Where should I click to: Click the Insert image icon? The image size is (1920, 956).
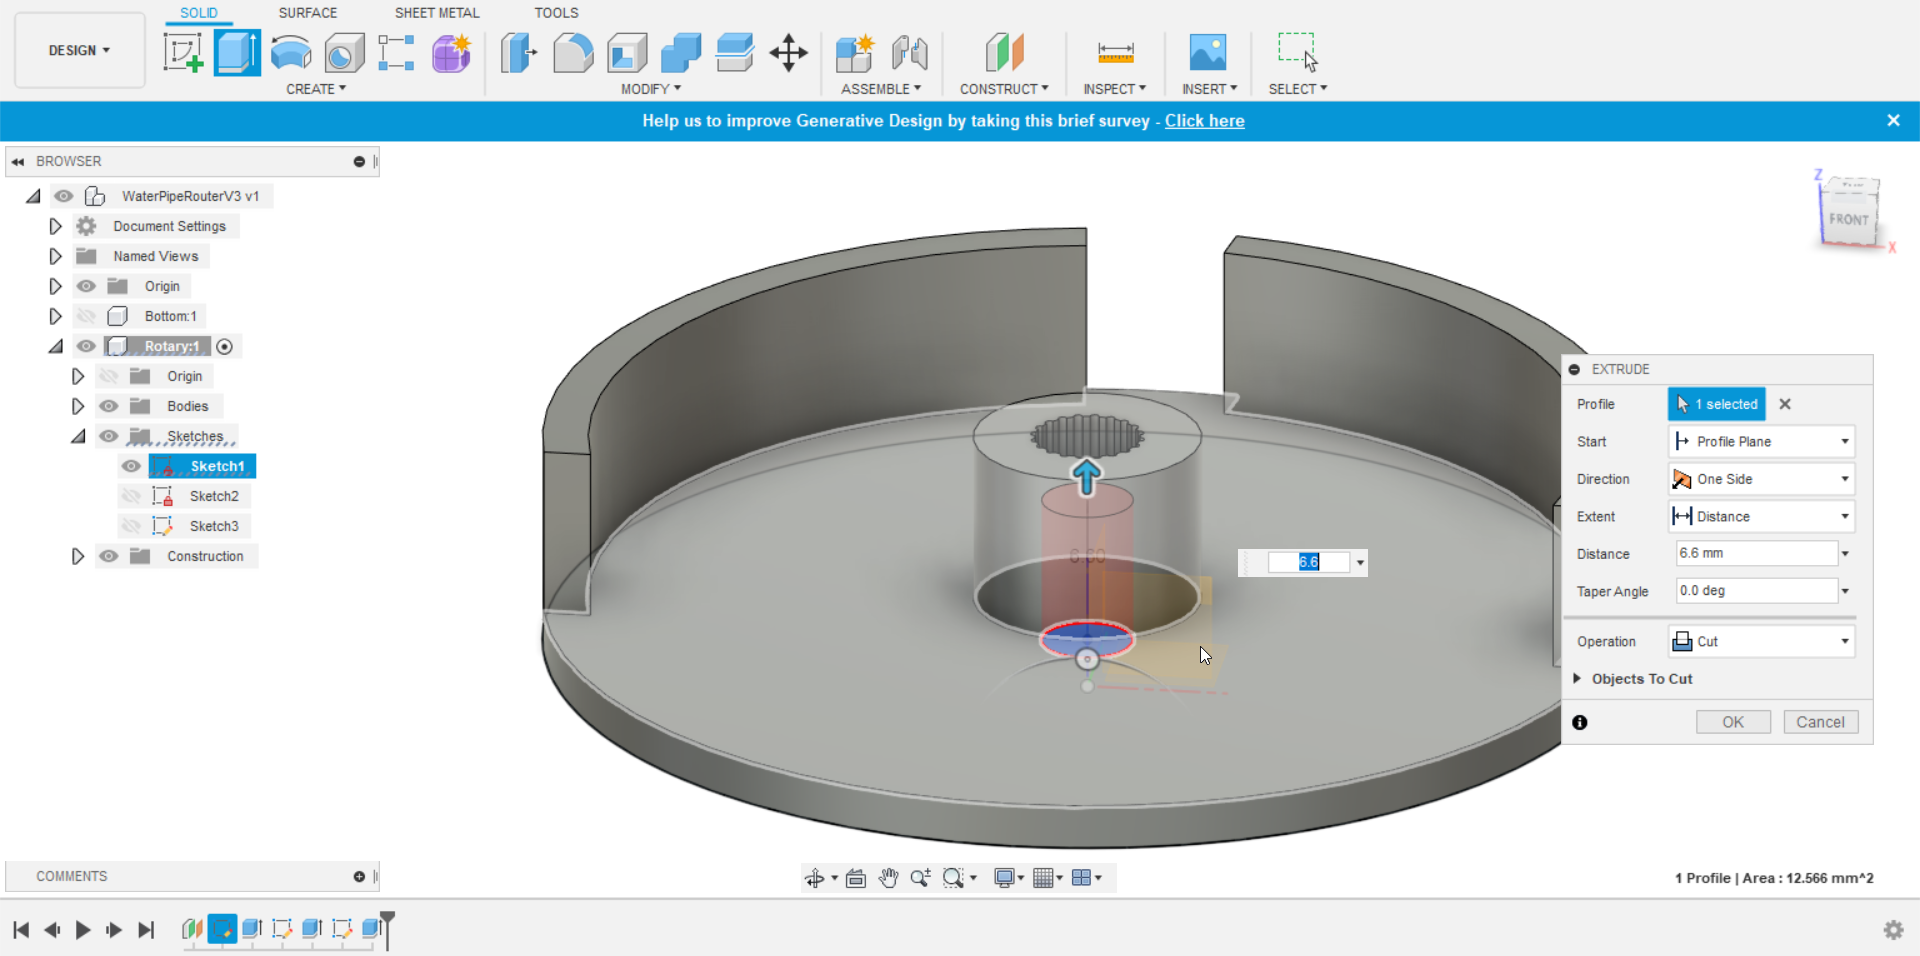1207,53
